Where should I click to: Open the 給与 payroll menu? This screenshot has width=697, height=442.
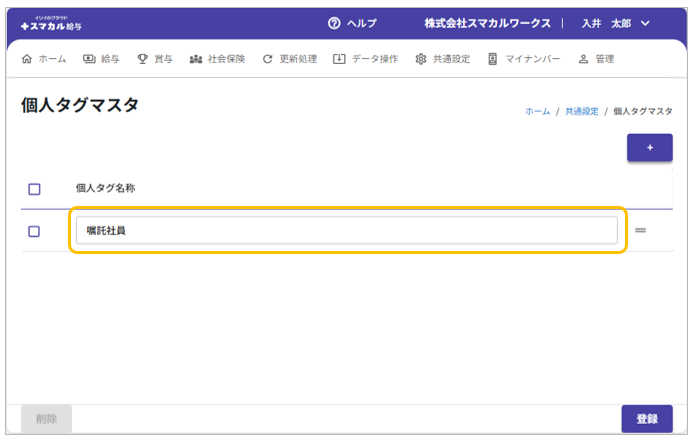pyautogui.click(x=101, y=59)
